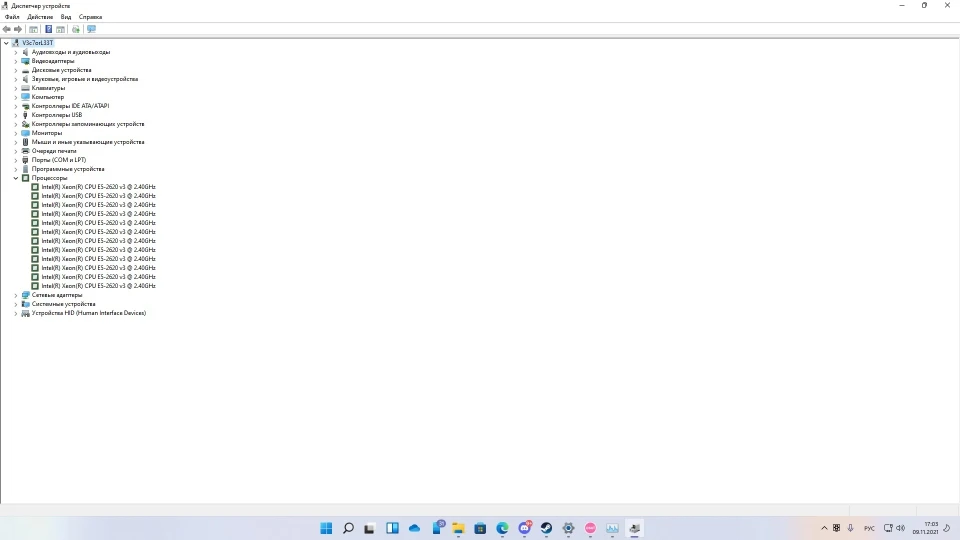Image resolution: width=960 pixels, height=540 pixels.
Task: Expand the Компьютер category
Action: [x=16, y=97]
